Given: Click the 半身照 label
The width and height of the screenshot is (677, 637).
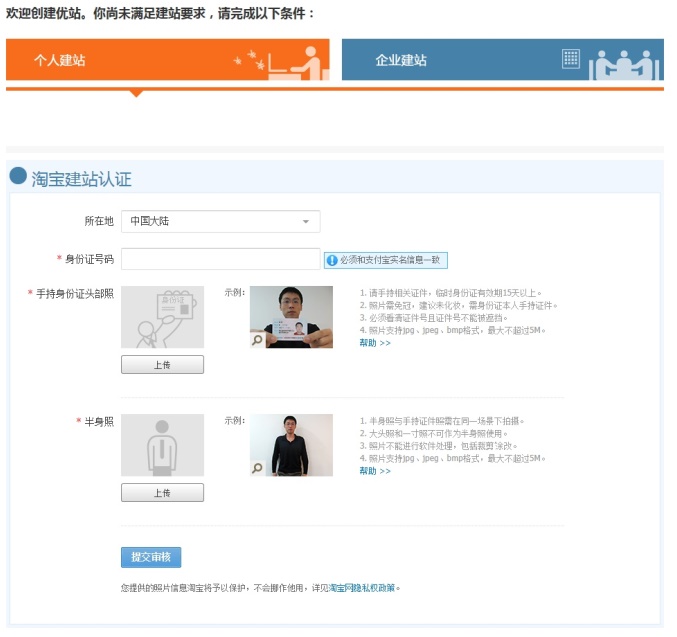Looking at the screenshot, I should (x=99, y=422).
